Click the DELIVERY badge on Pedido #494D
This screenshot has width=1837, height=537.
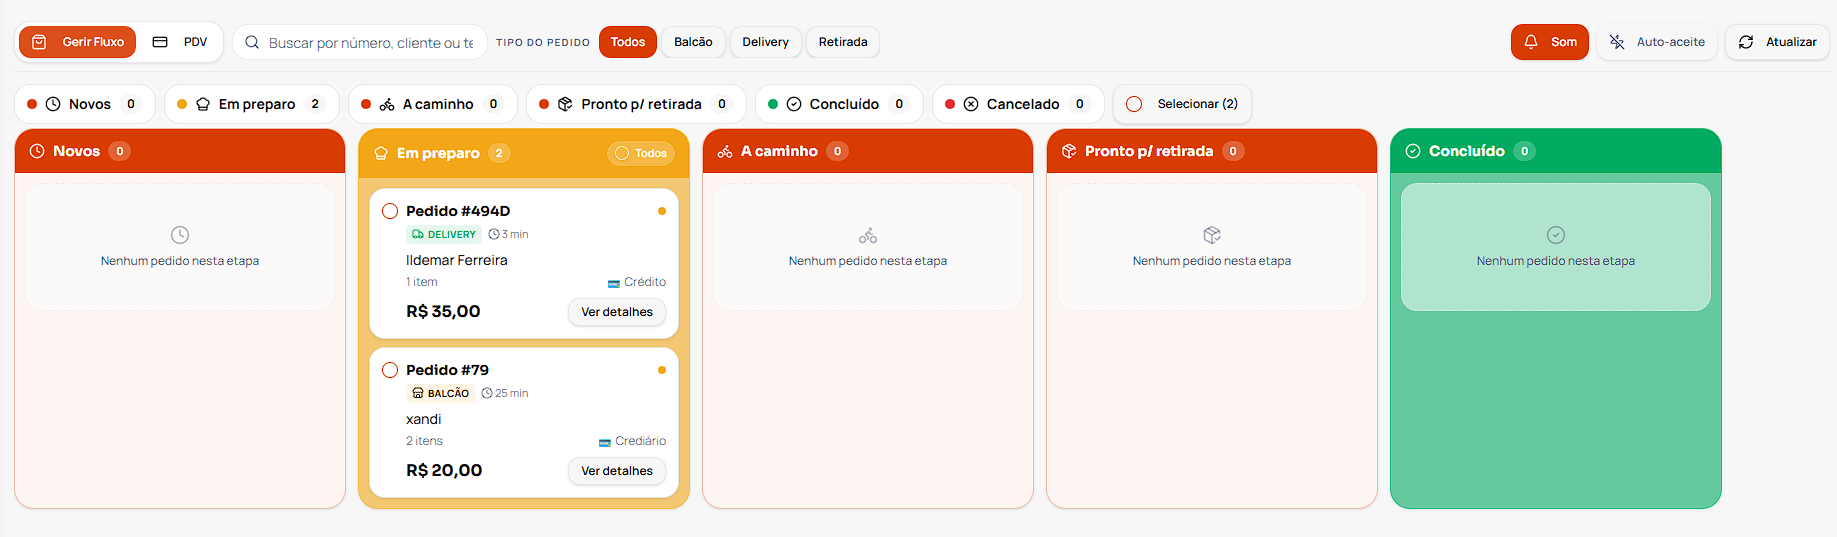(444, 234)
